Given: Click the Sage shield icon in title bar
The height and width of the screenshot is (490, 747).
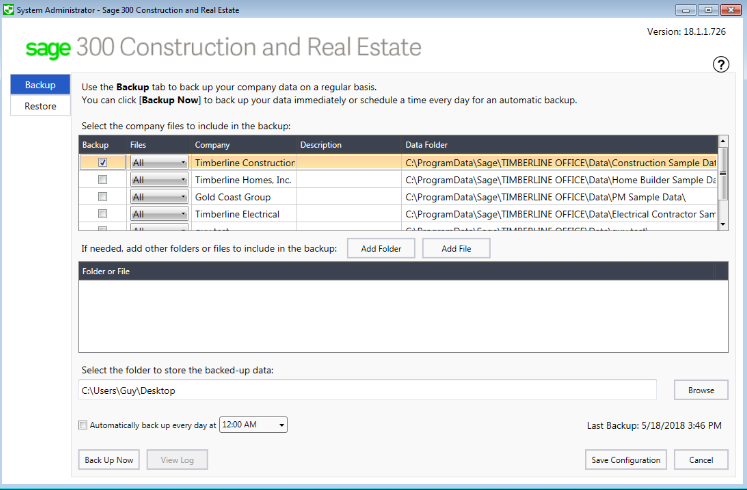Looking at the screenshot, I should (x=8, y=10).
